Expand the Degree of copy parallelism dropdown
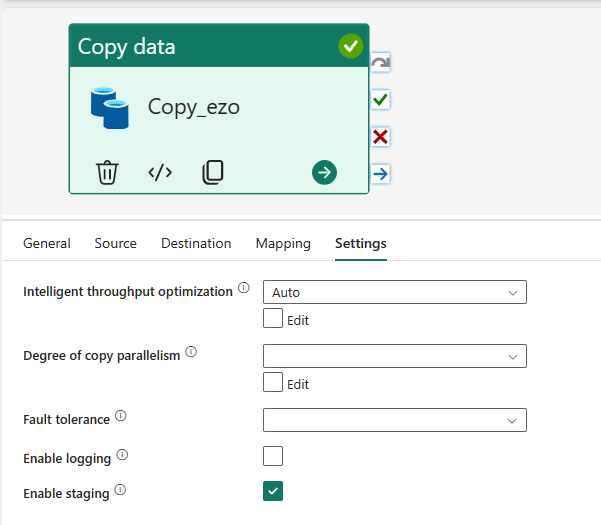Screen dimensions: 601x525 394,356
